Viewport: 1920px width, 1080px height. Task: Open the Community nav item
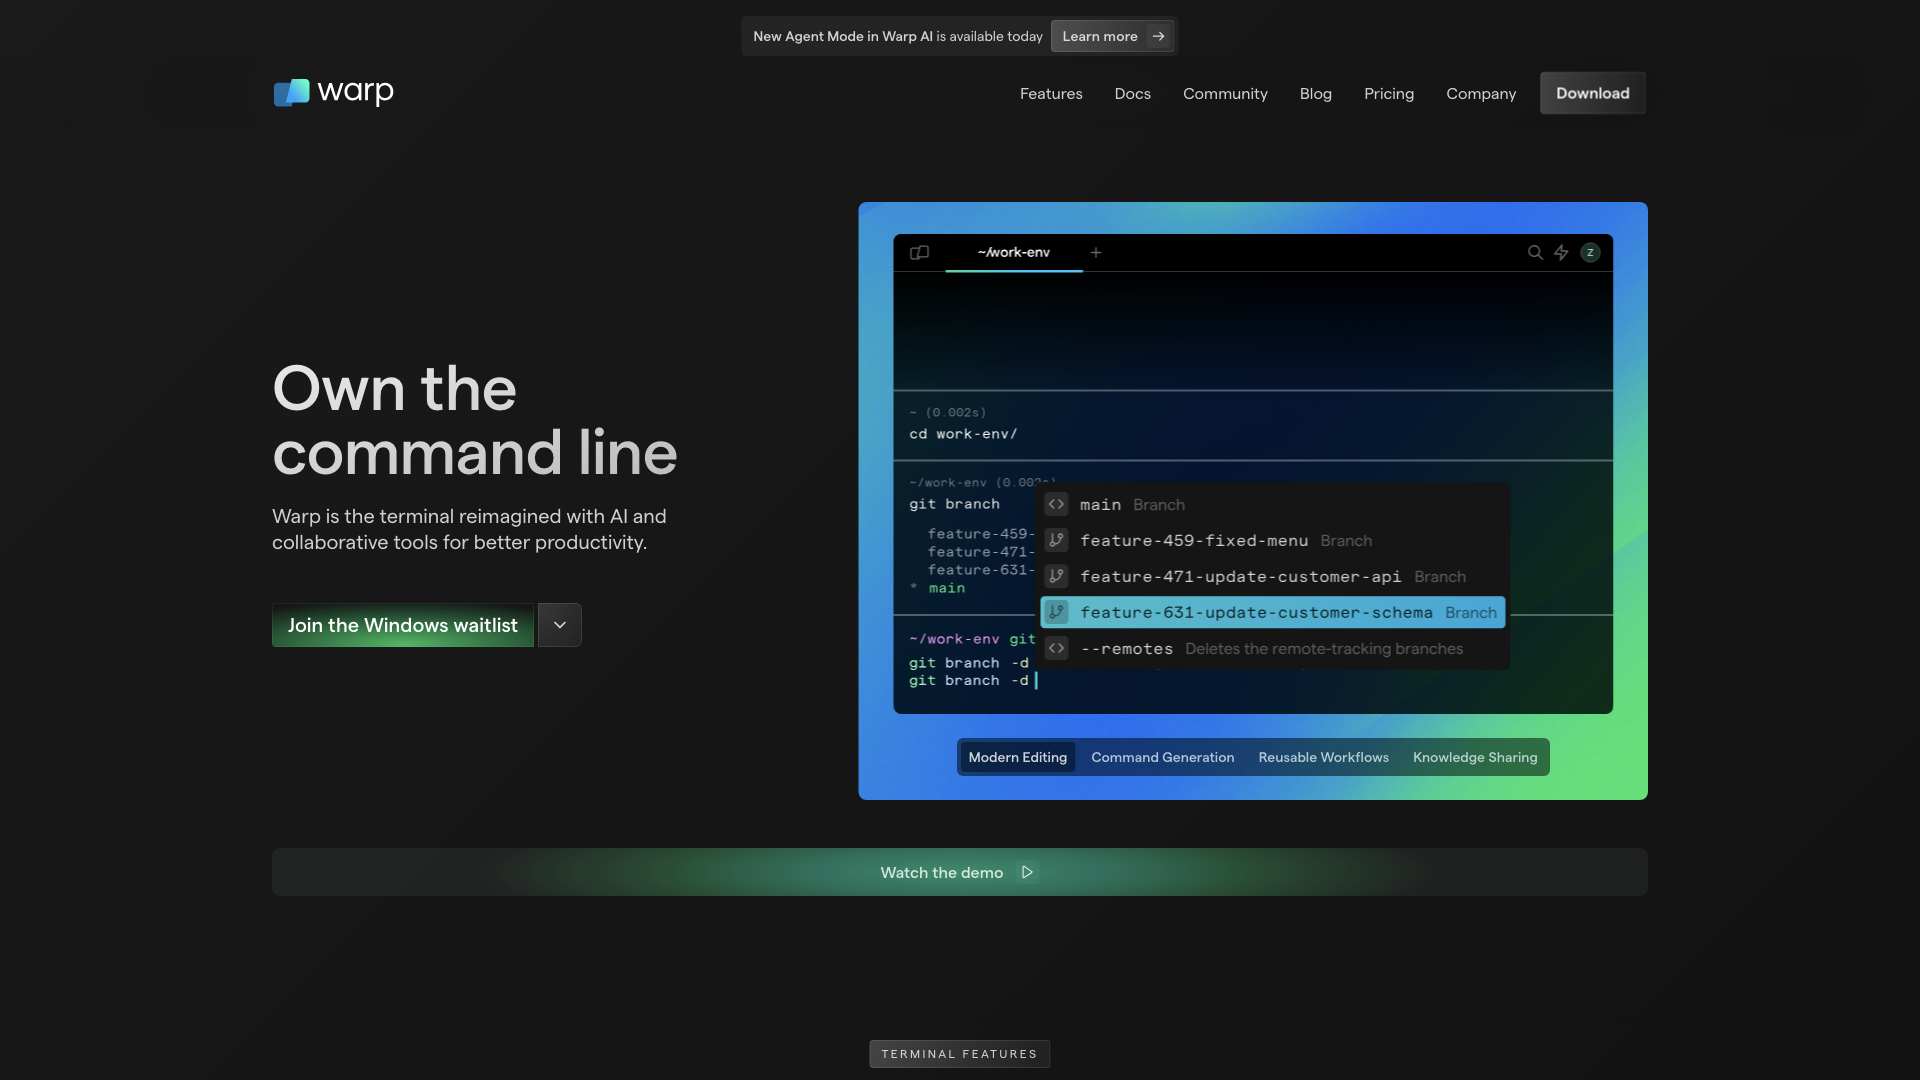[1225, 94]
